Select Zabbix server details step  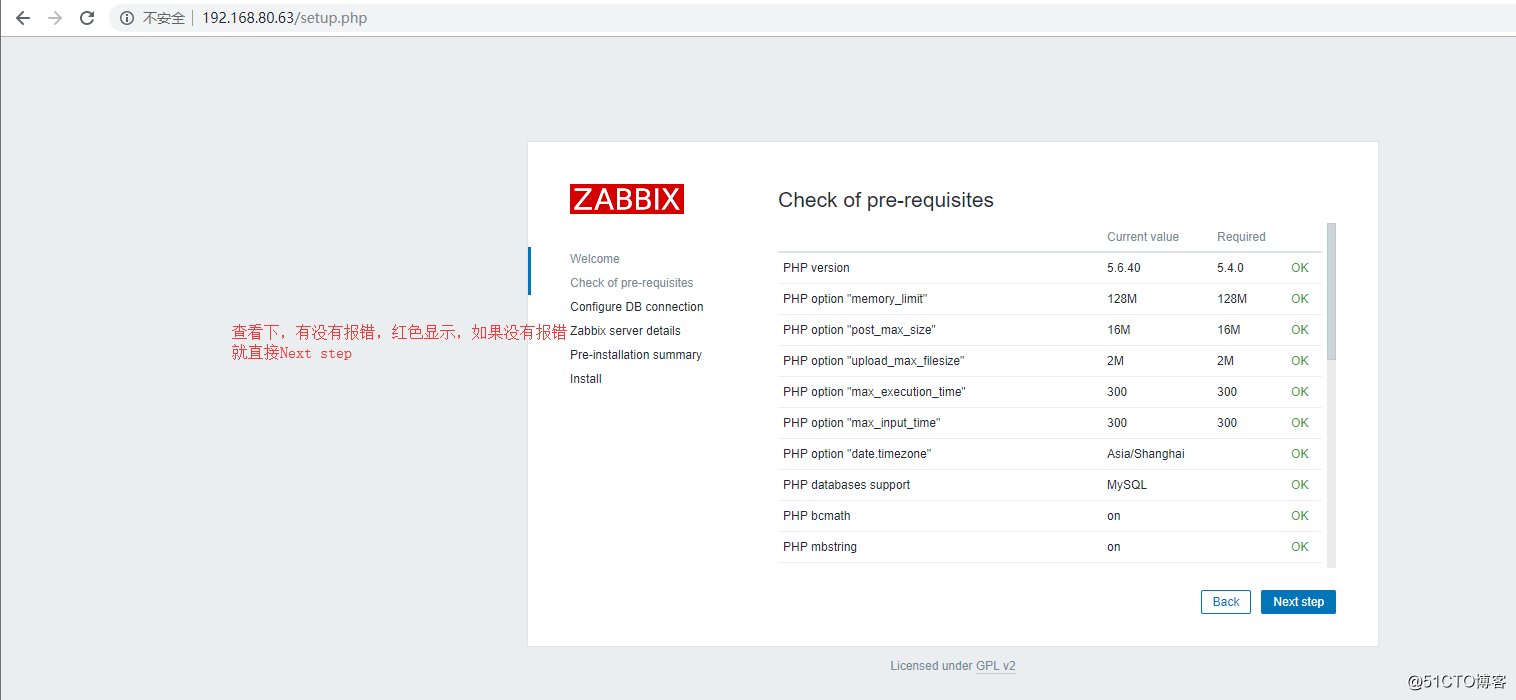tap(625, 331)
